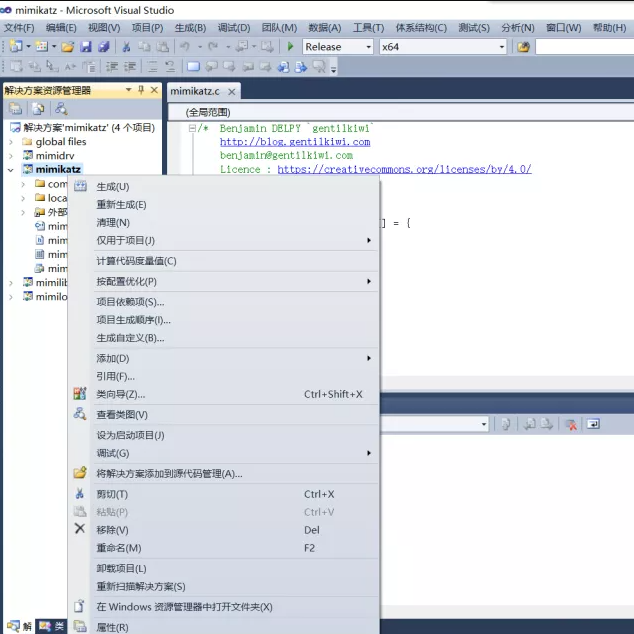Image resolution: width=634 pixels, height=634 pixels.
Task: Toggle bookmark with the blue rectangle icon
Action: click(x=193, y=66)
